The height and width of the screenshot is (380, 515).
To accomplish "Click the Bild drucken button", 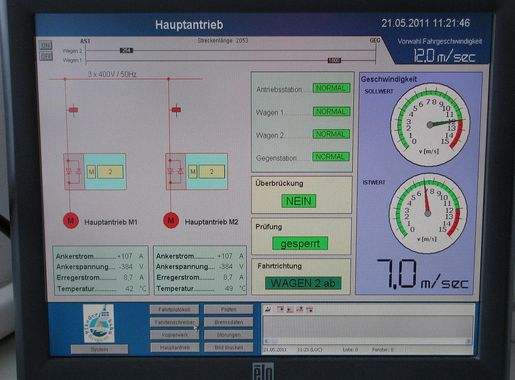I will point(229,347).
